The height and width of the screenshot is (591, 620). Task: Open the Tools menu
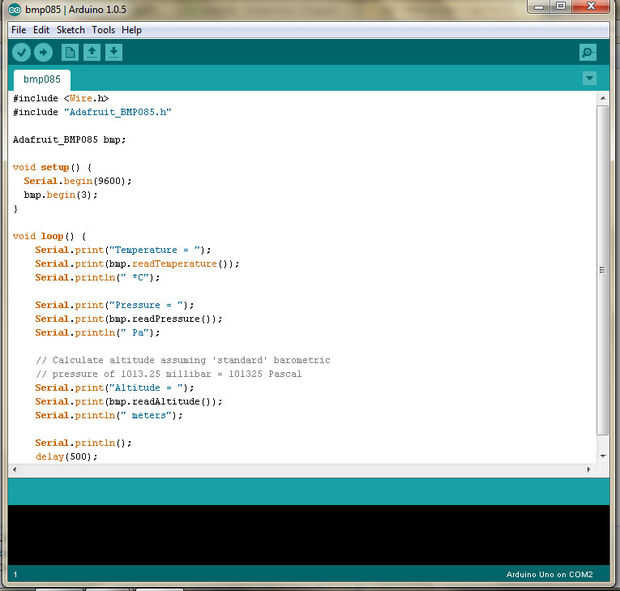coord(103,30)
